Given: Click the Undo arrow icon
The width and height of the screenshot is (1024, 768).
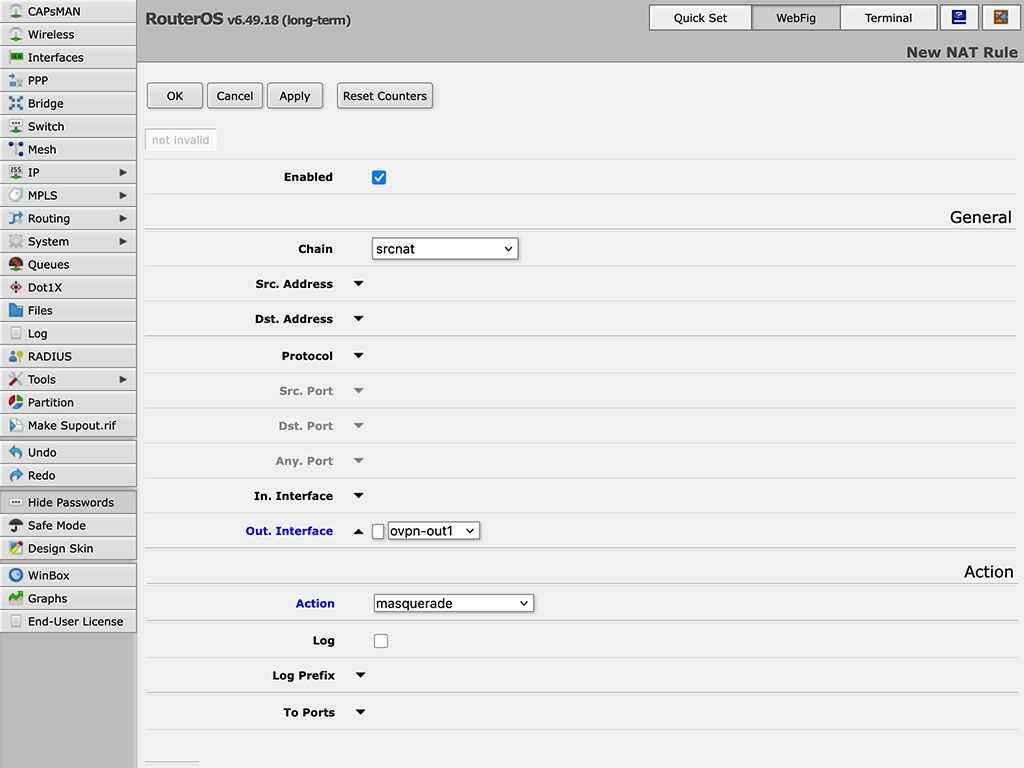Looking at the screenshot, I should (x=16, y=453).
